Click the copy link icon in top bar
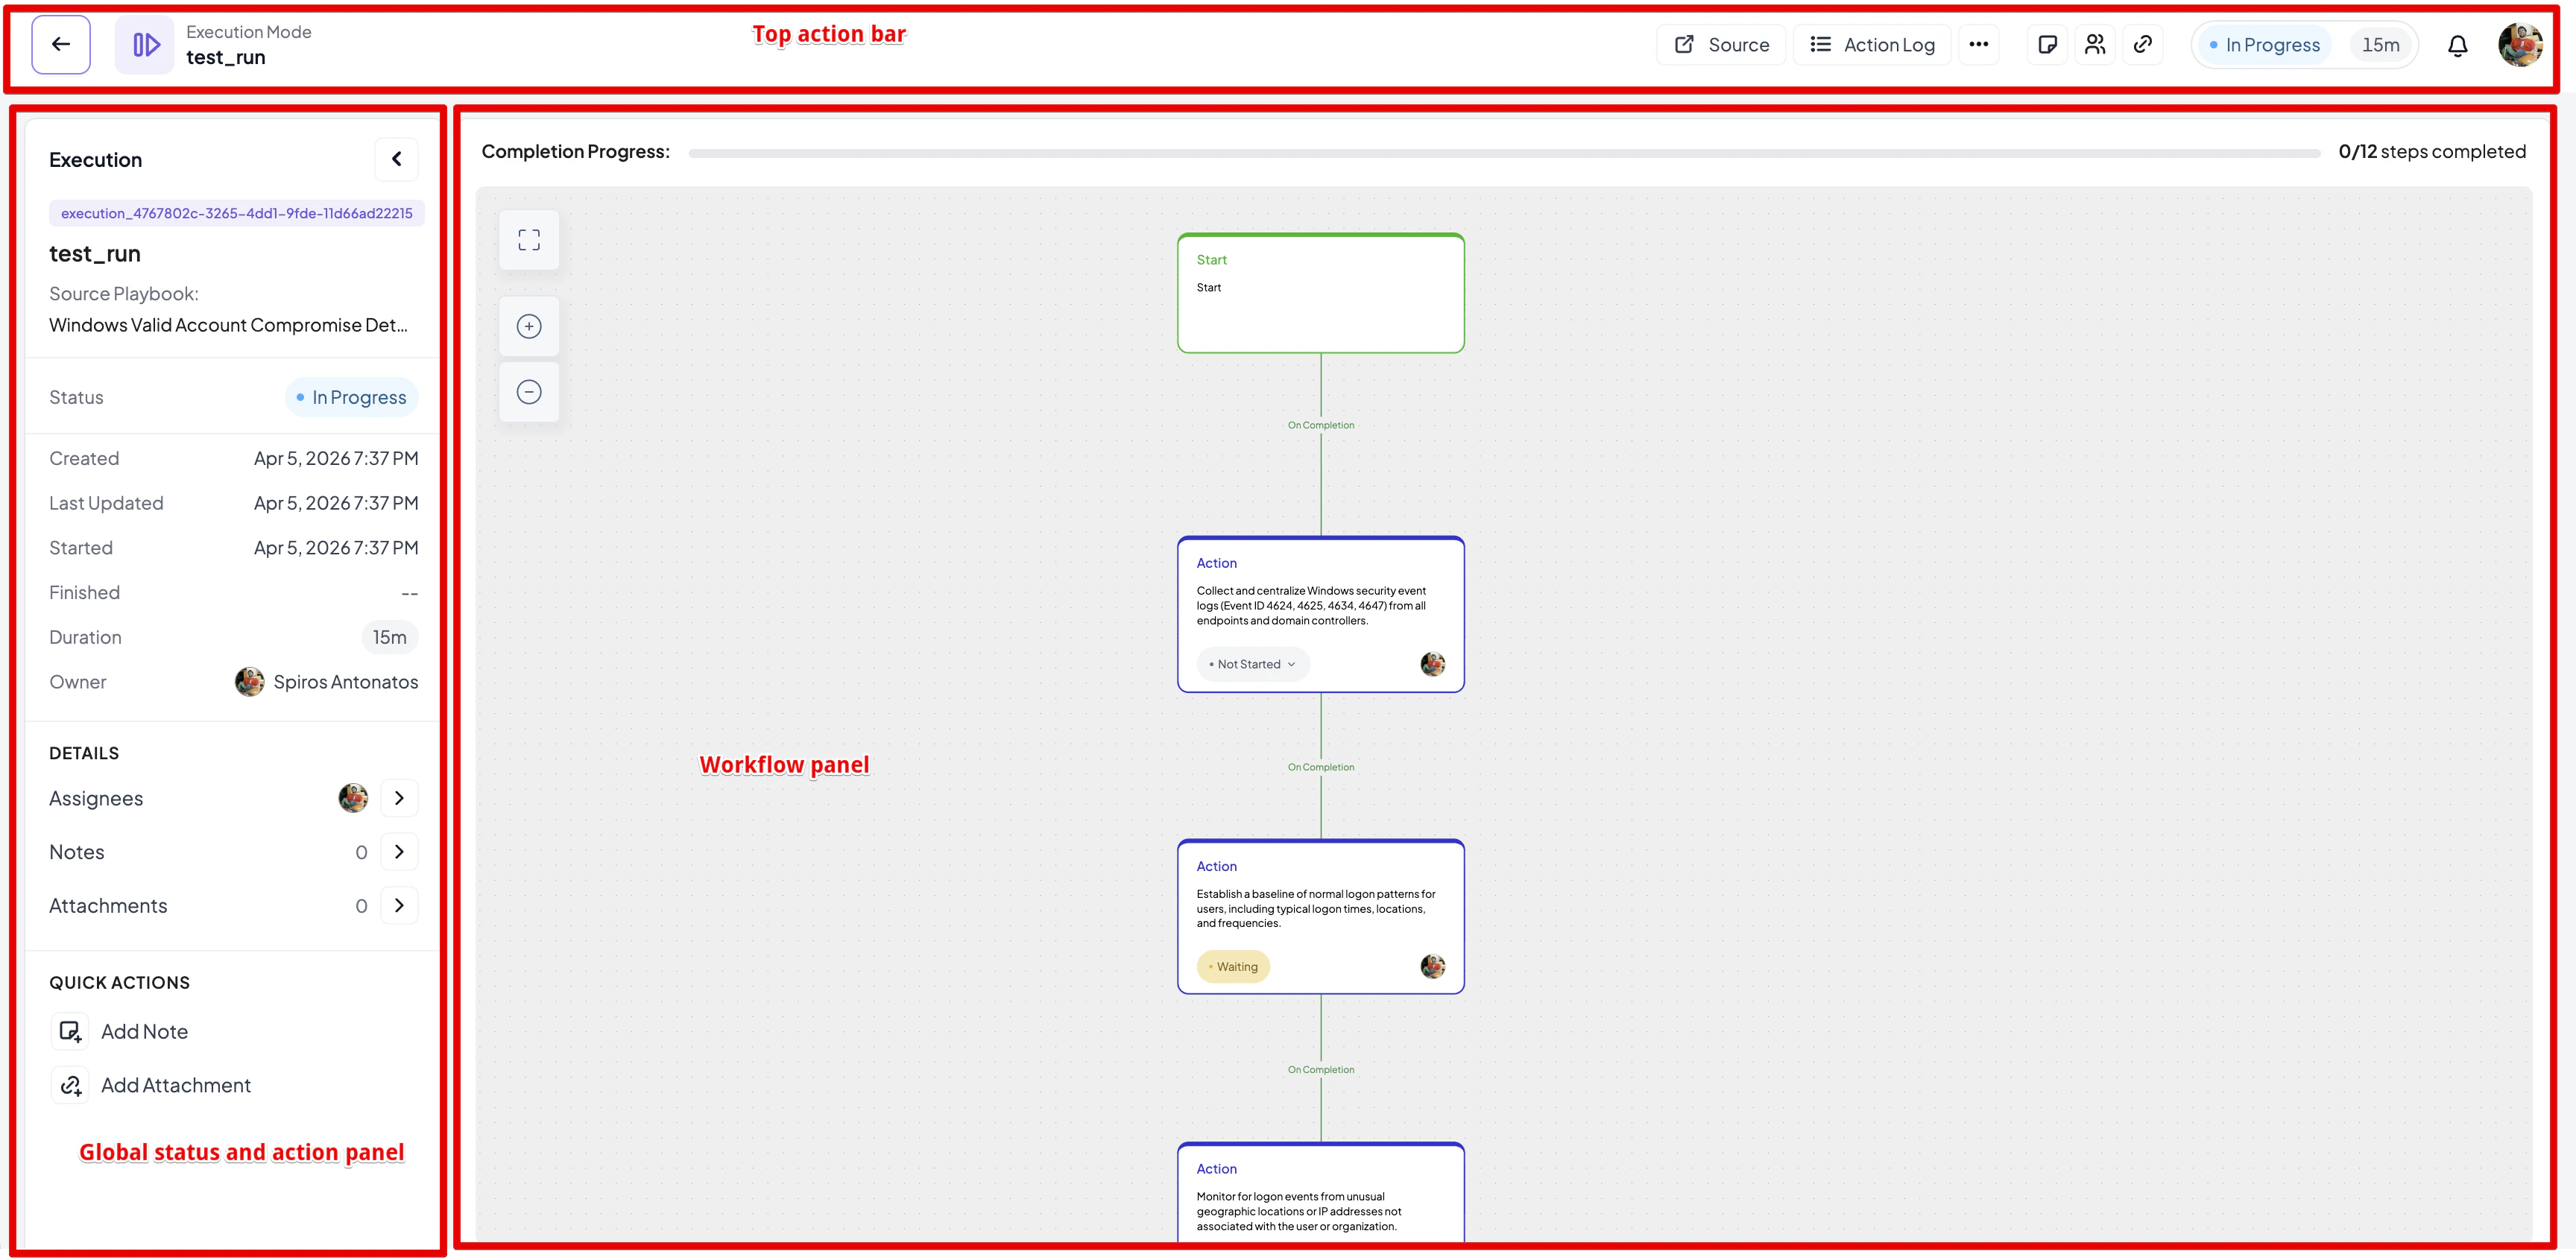 (x=2143, y=44)
